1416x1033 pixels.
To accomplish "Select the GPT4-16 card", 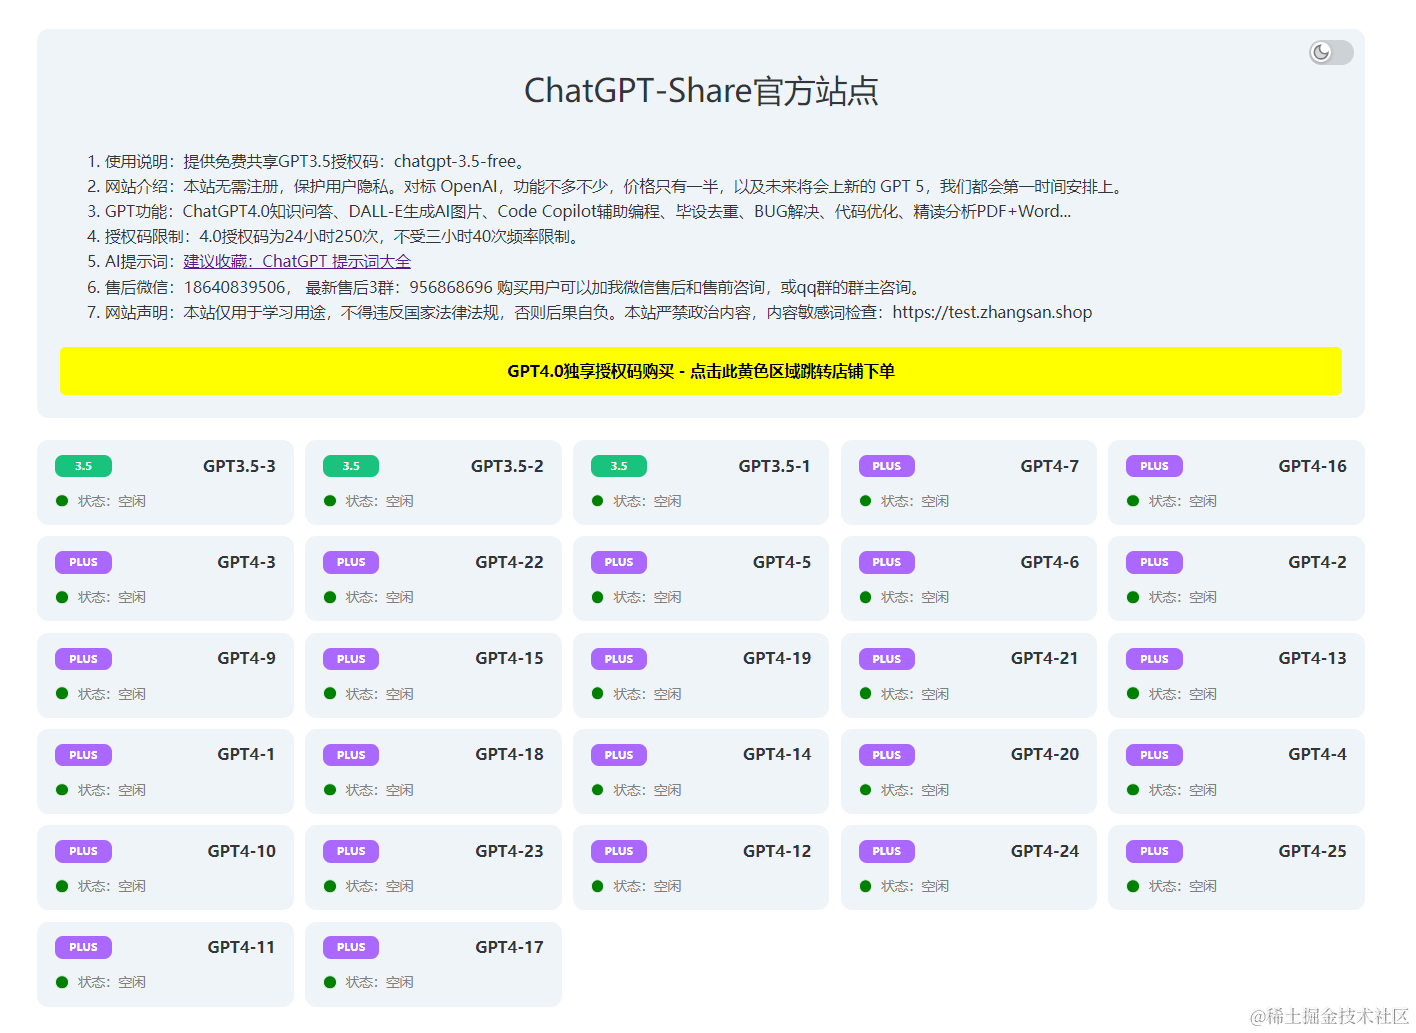I will pyautogui.click(x=1236, y=482).
